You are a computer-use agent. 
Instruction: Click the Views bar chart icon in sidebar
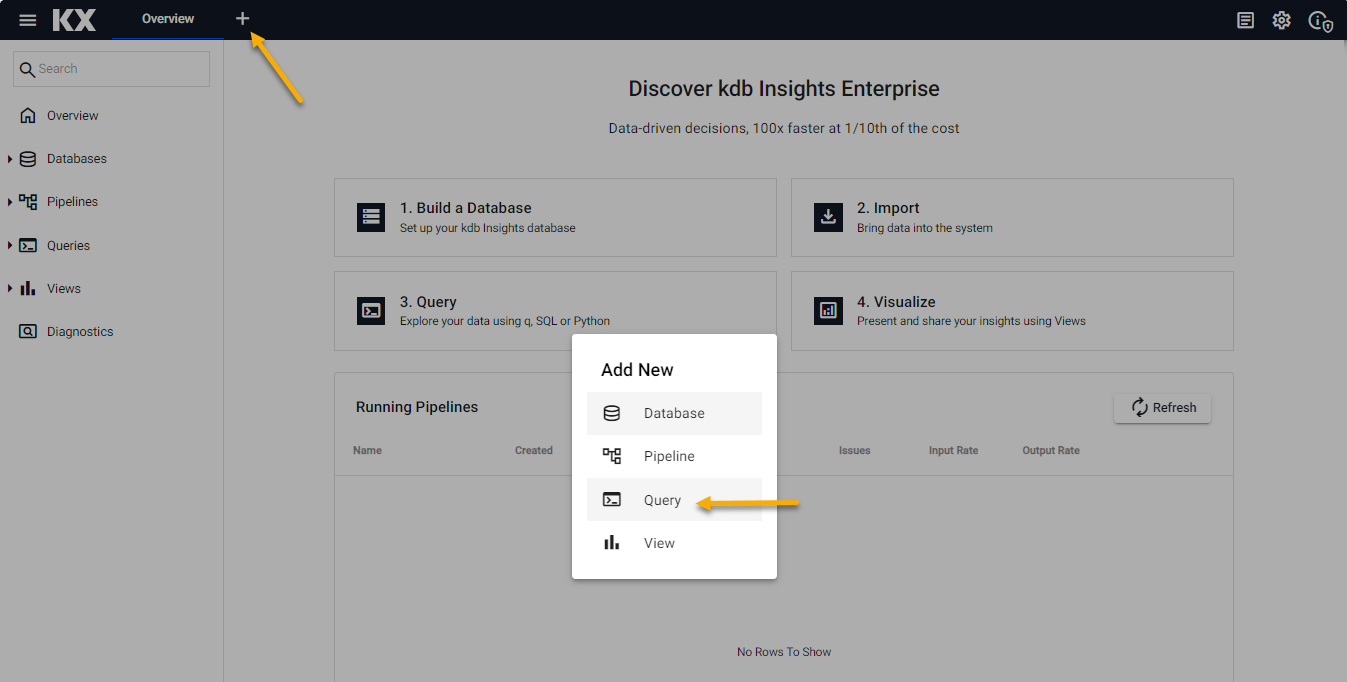(28, 289)
